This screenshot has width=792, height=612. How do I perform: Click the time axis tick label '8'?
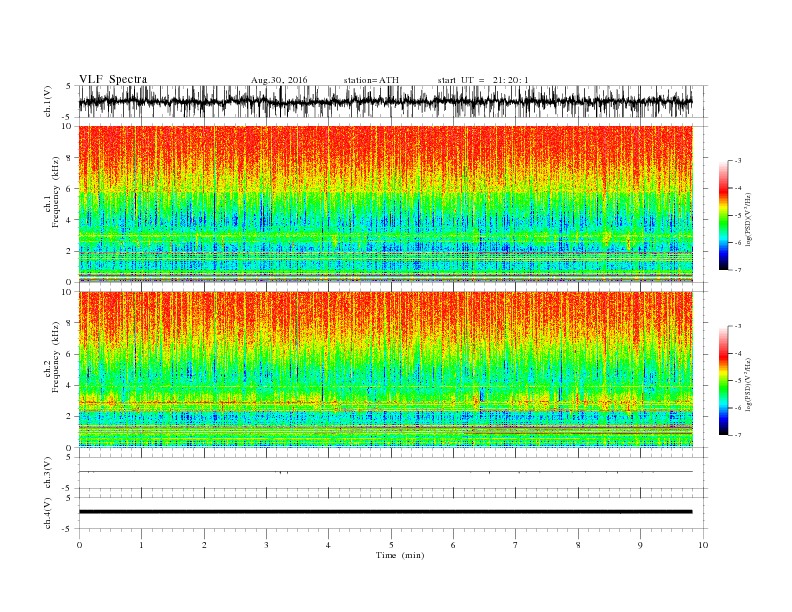[578, 545]
